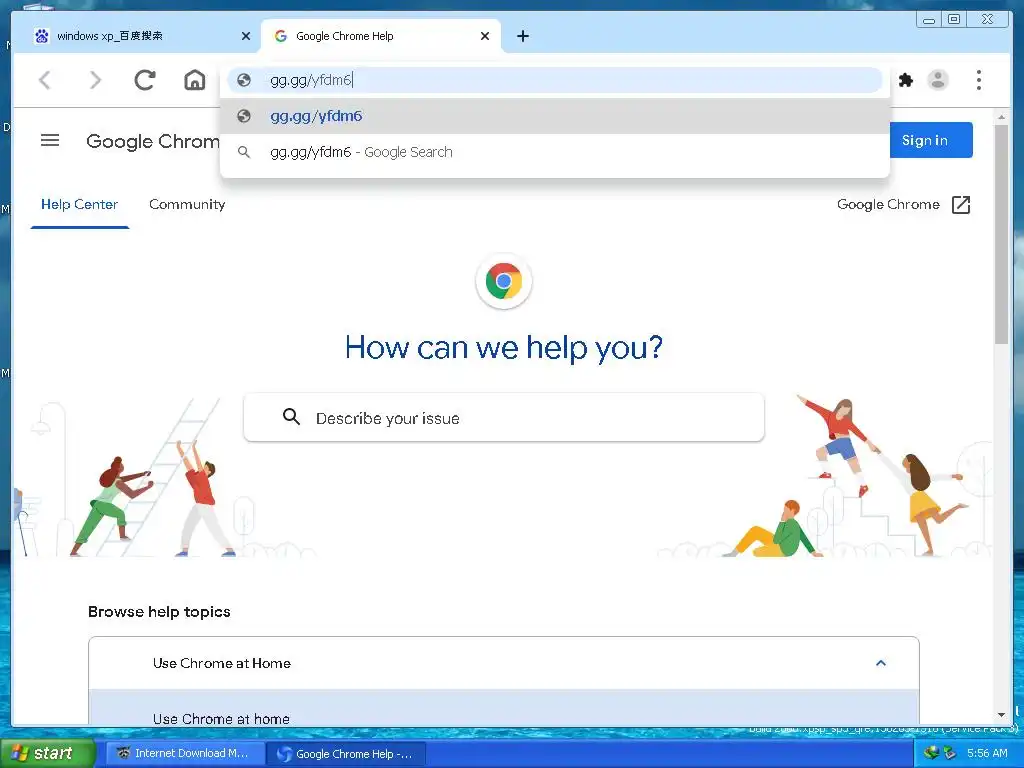Viewport: 1024px width, 768px height.
Task: Close the windows xp Baidu tab
Action: pos(246,36)
